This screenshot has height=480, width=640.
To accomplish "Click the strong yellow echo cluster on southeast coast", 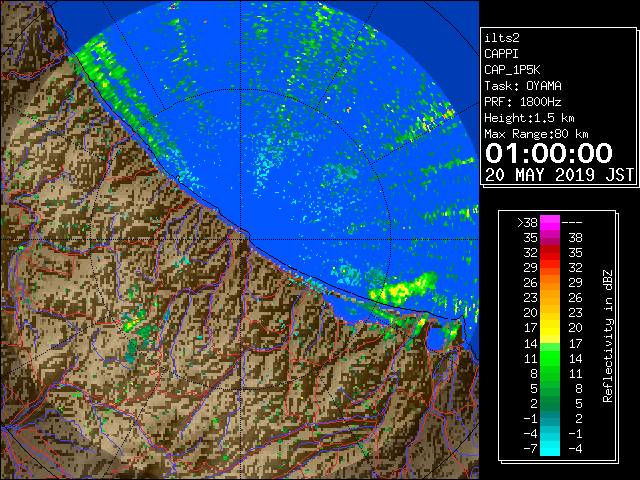I will coord(402,289).
